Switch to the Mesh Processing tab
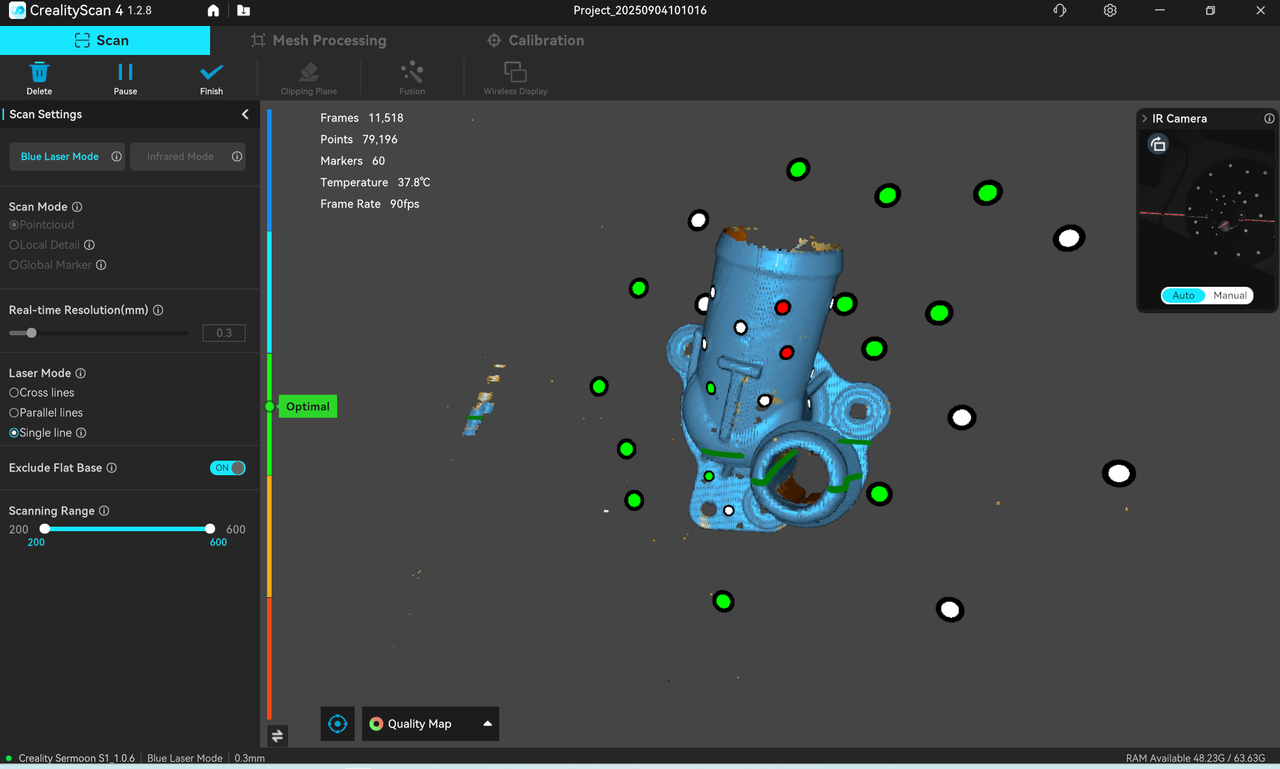This screenshot has width=1280, height=769. [318, 41]
